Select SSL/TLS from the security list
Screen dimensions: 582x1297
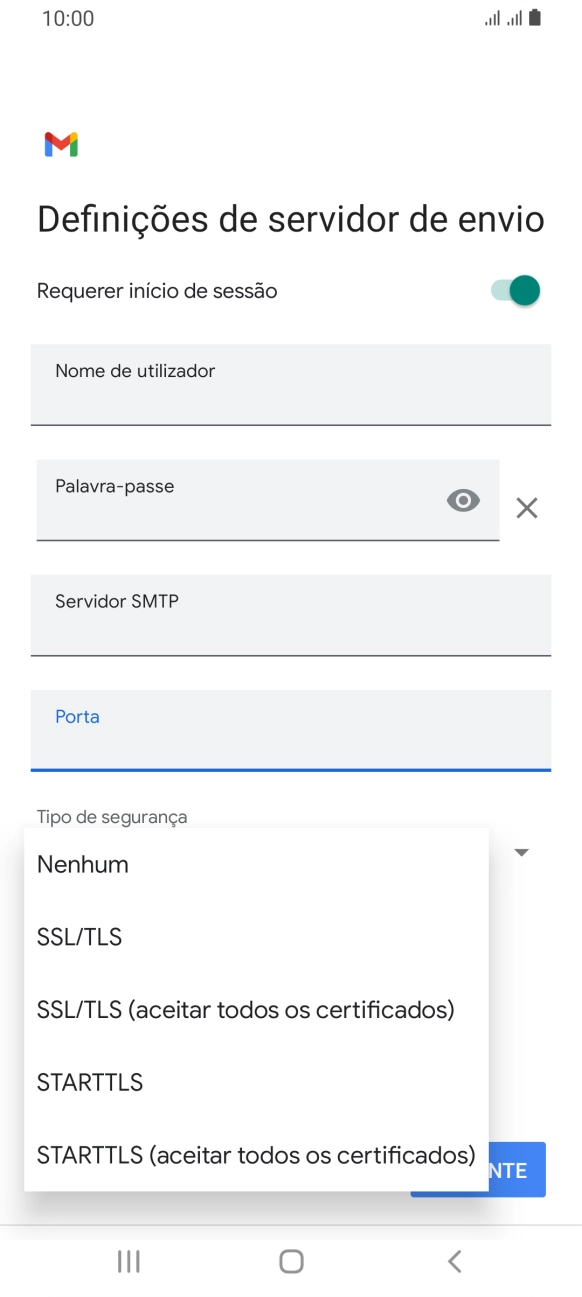[79, 937]
